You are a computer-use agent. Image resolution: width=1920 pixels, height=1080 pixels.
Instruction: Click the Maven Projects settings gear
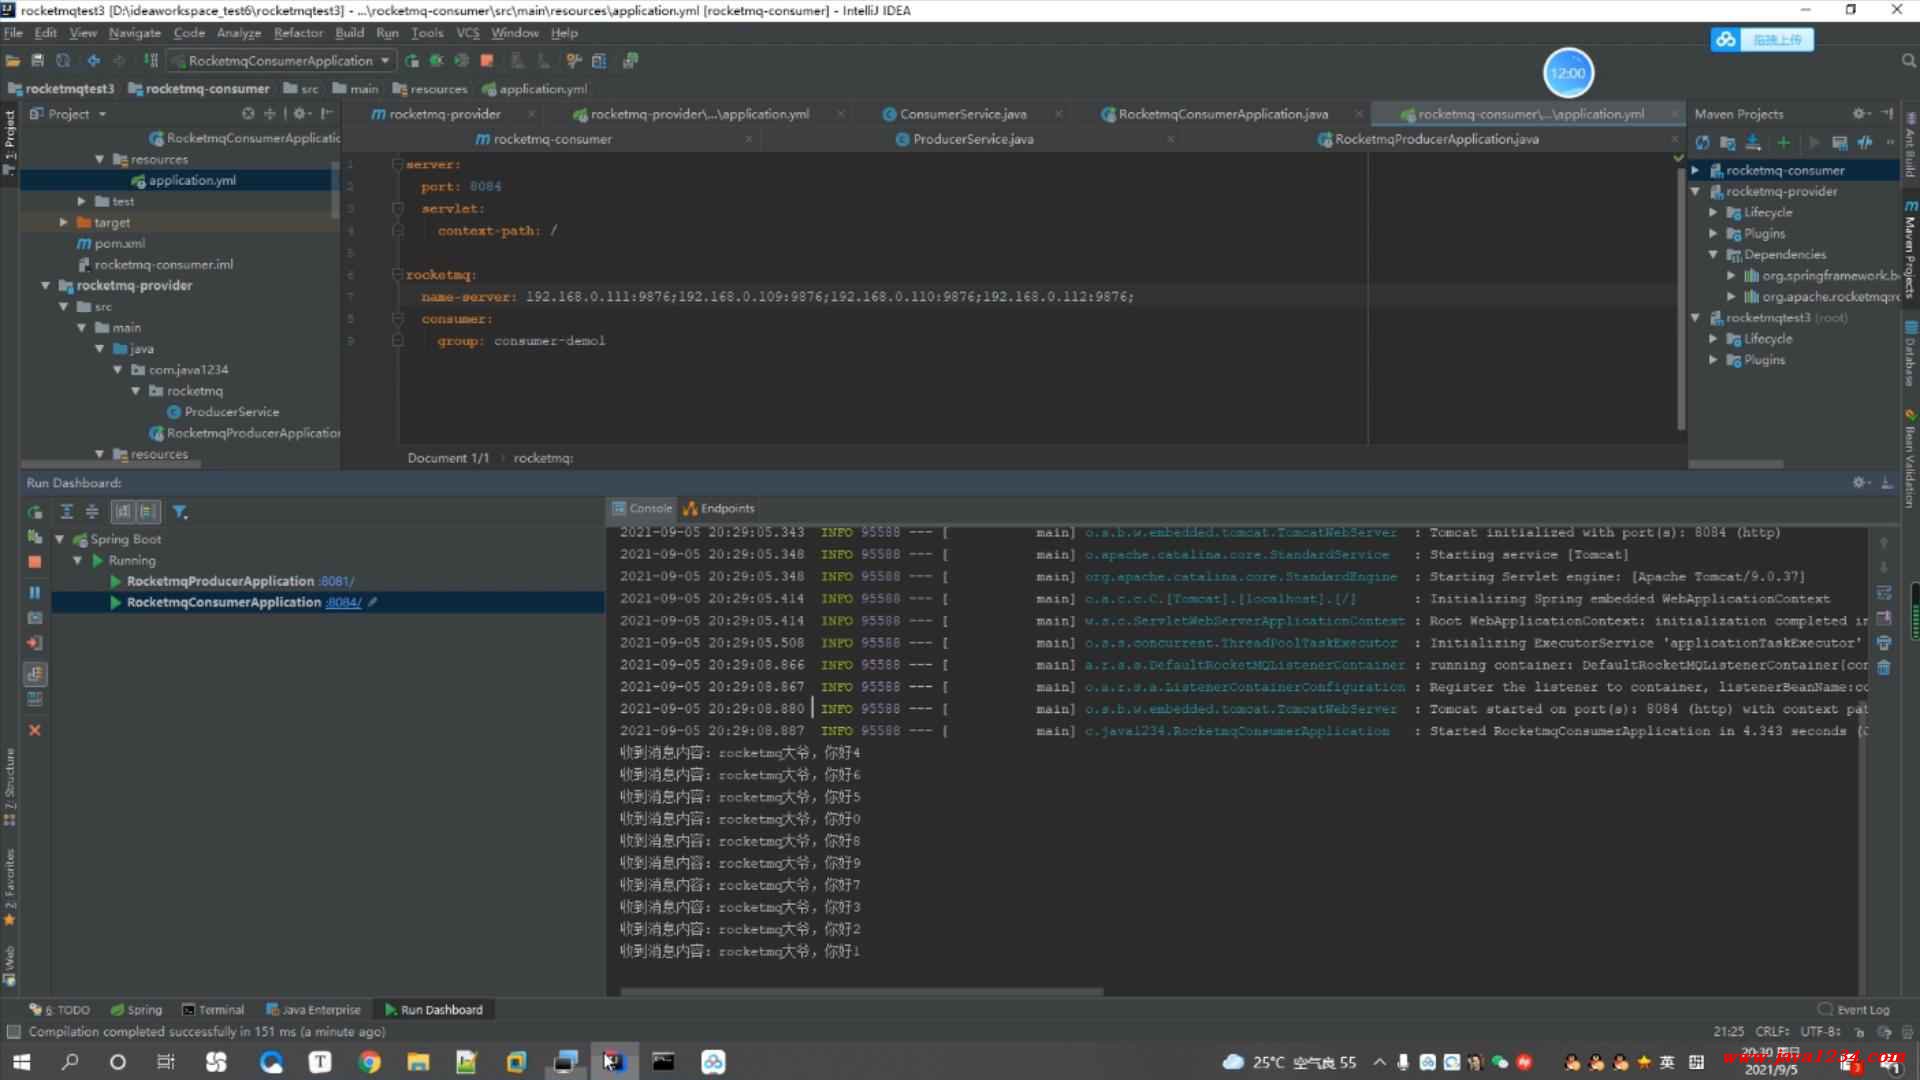(1859, 114)
